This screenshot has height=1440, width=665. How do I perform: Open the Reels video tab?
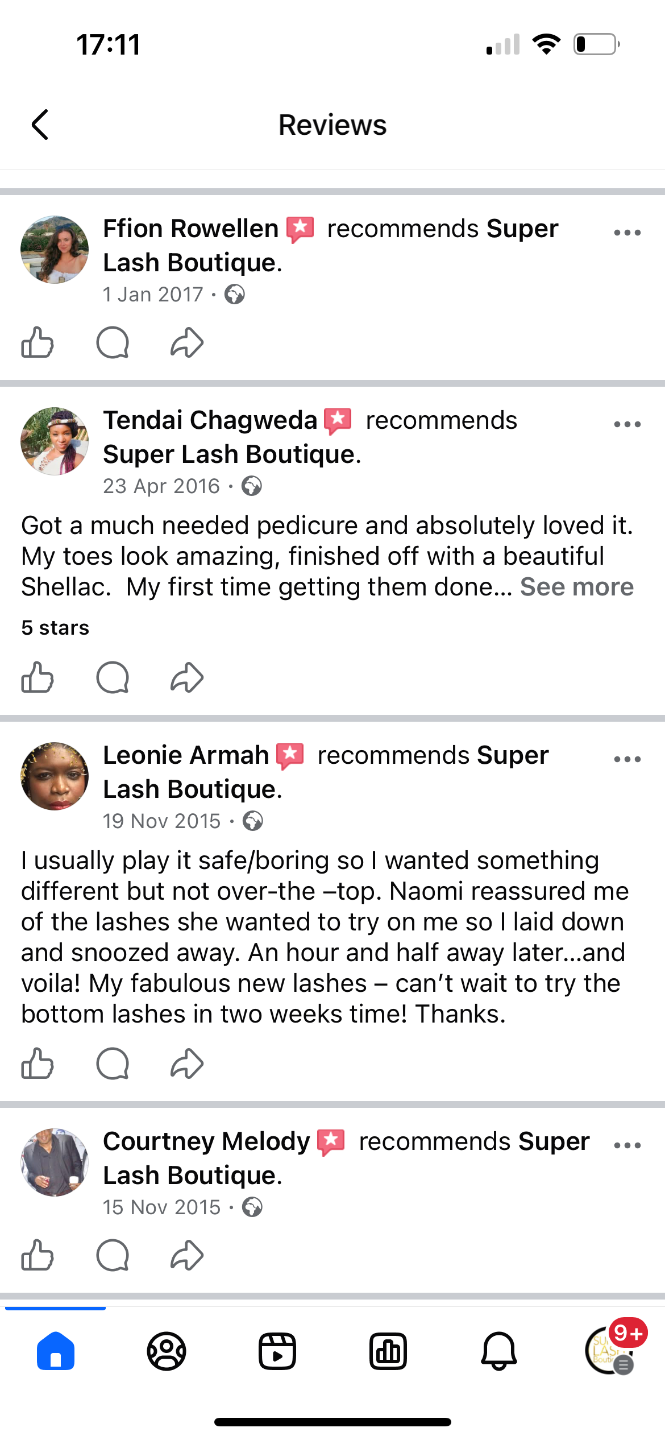point(277,1352)
